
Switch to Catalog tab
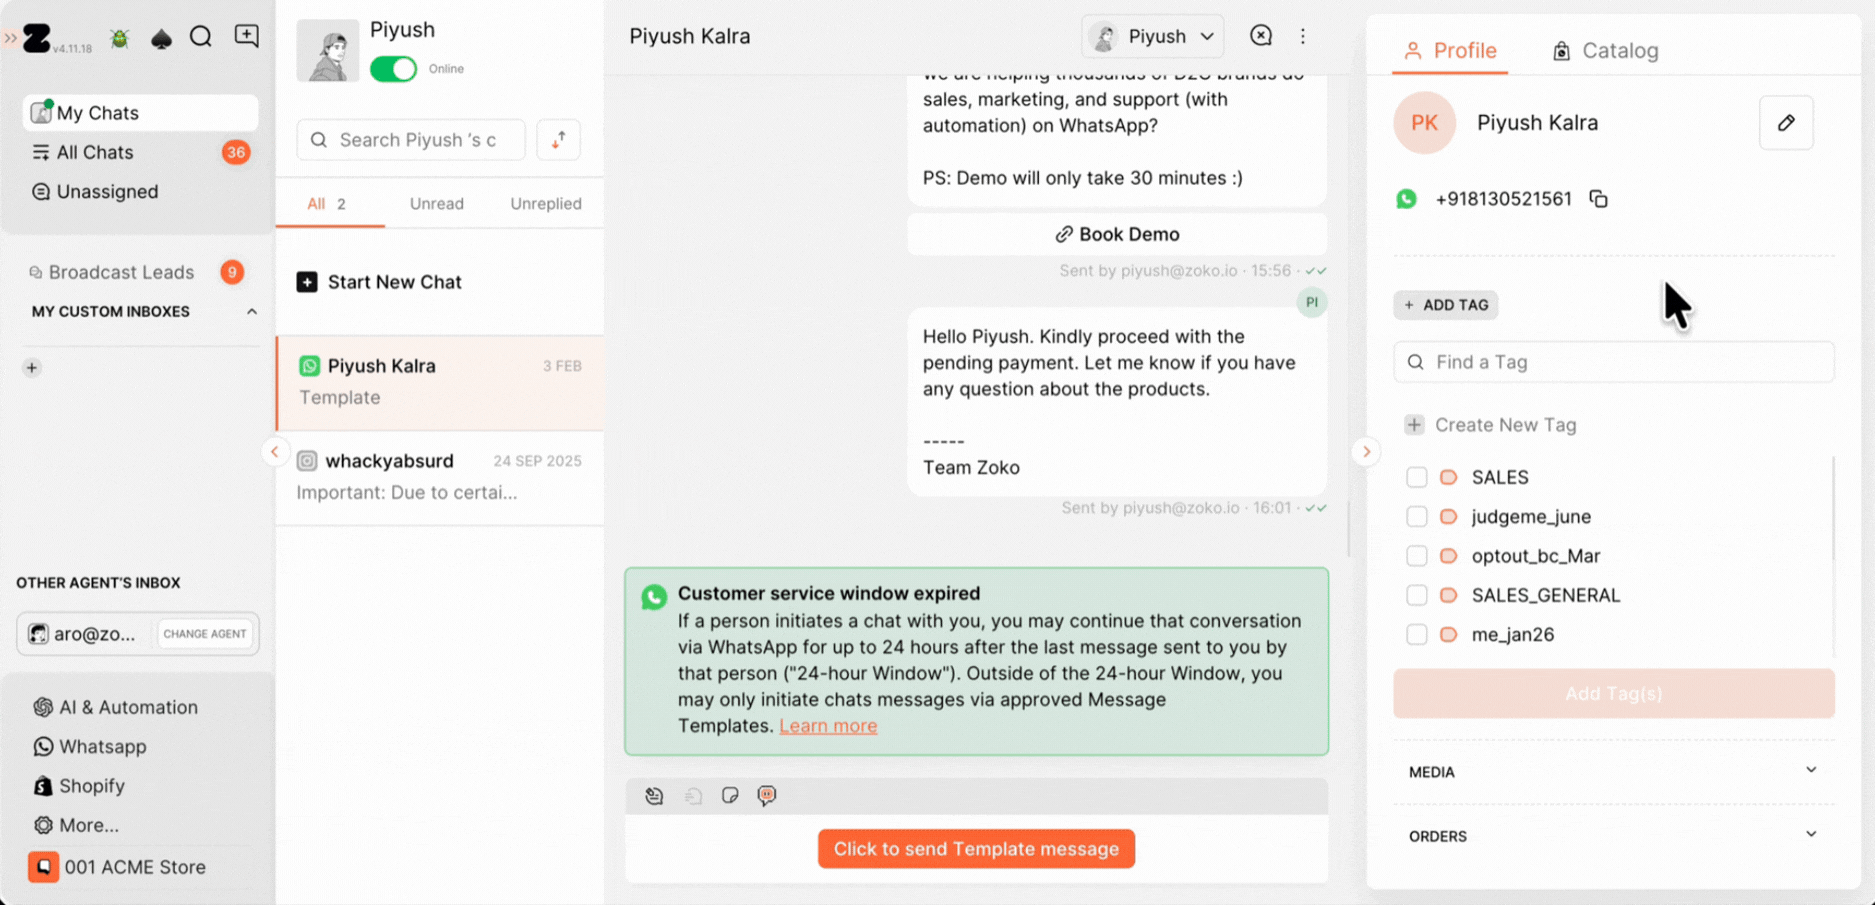click(1605, 51)
